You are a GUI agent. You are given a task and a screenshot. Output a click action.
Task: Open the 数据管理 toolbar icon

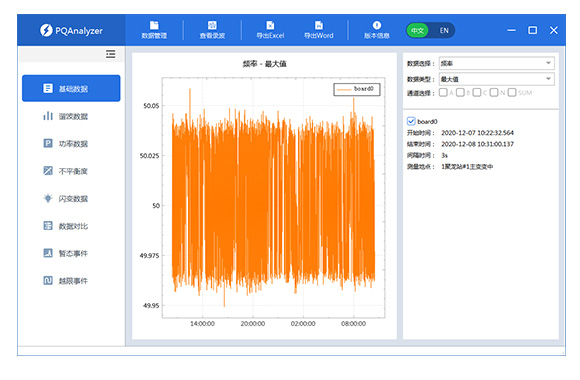pos(154,30)
